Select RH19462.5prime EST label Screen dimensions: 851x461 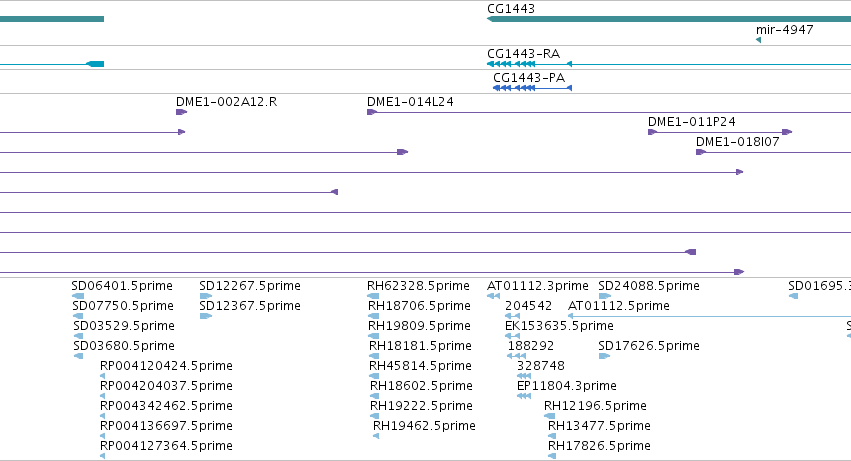(x=424, y=426)
